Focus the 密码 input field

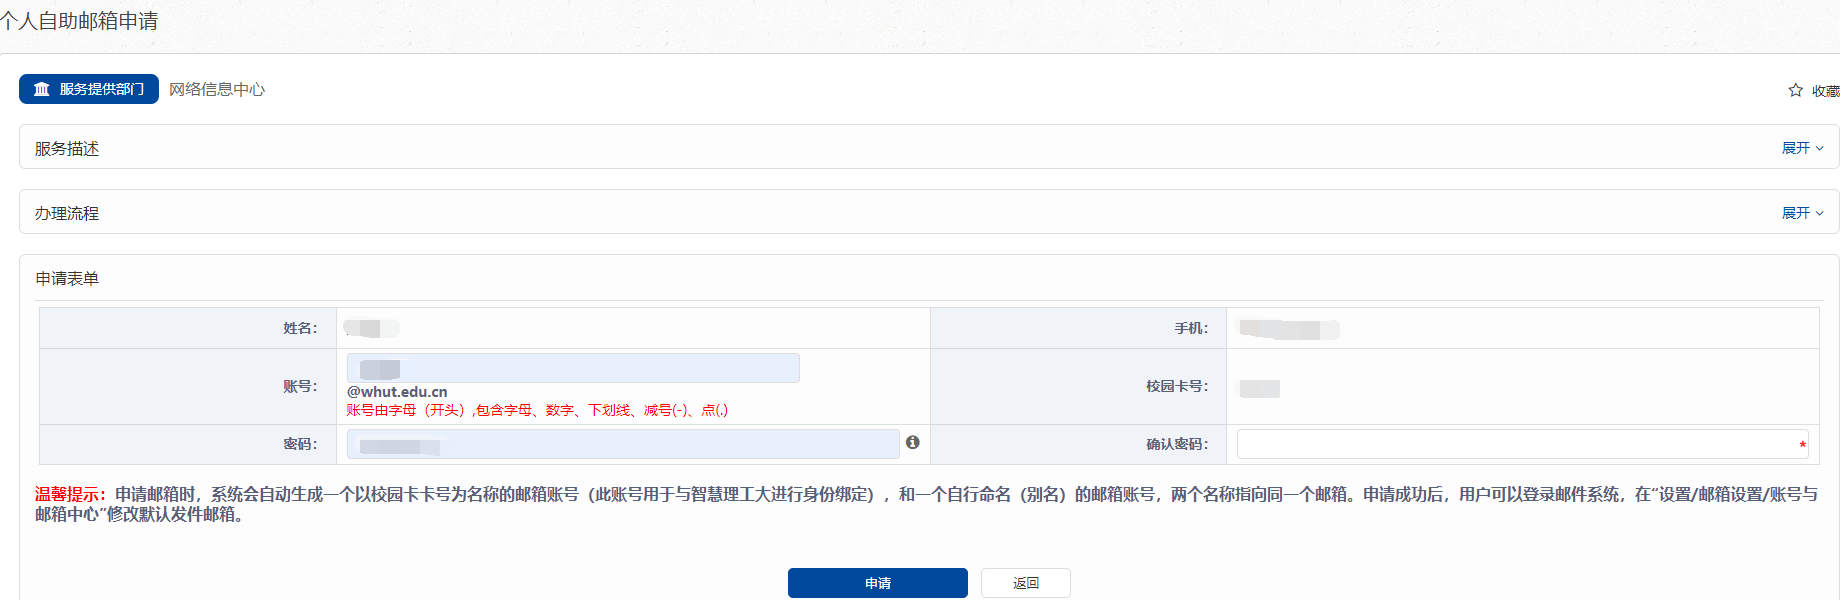622,444
